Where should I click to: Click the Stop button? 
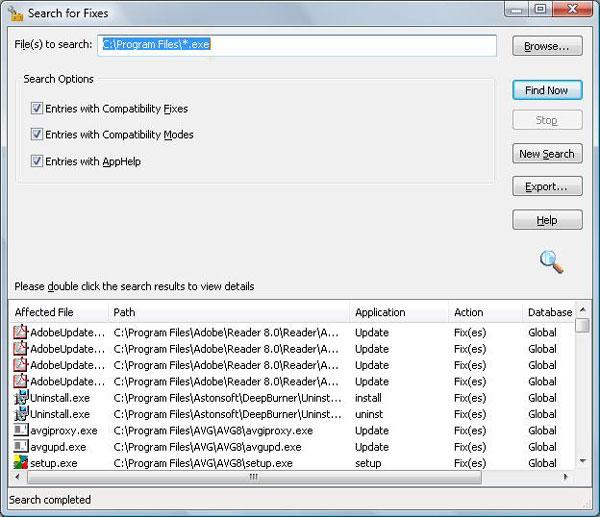click(547, 120)
